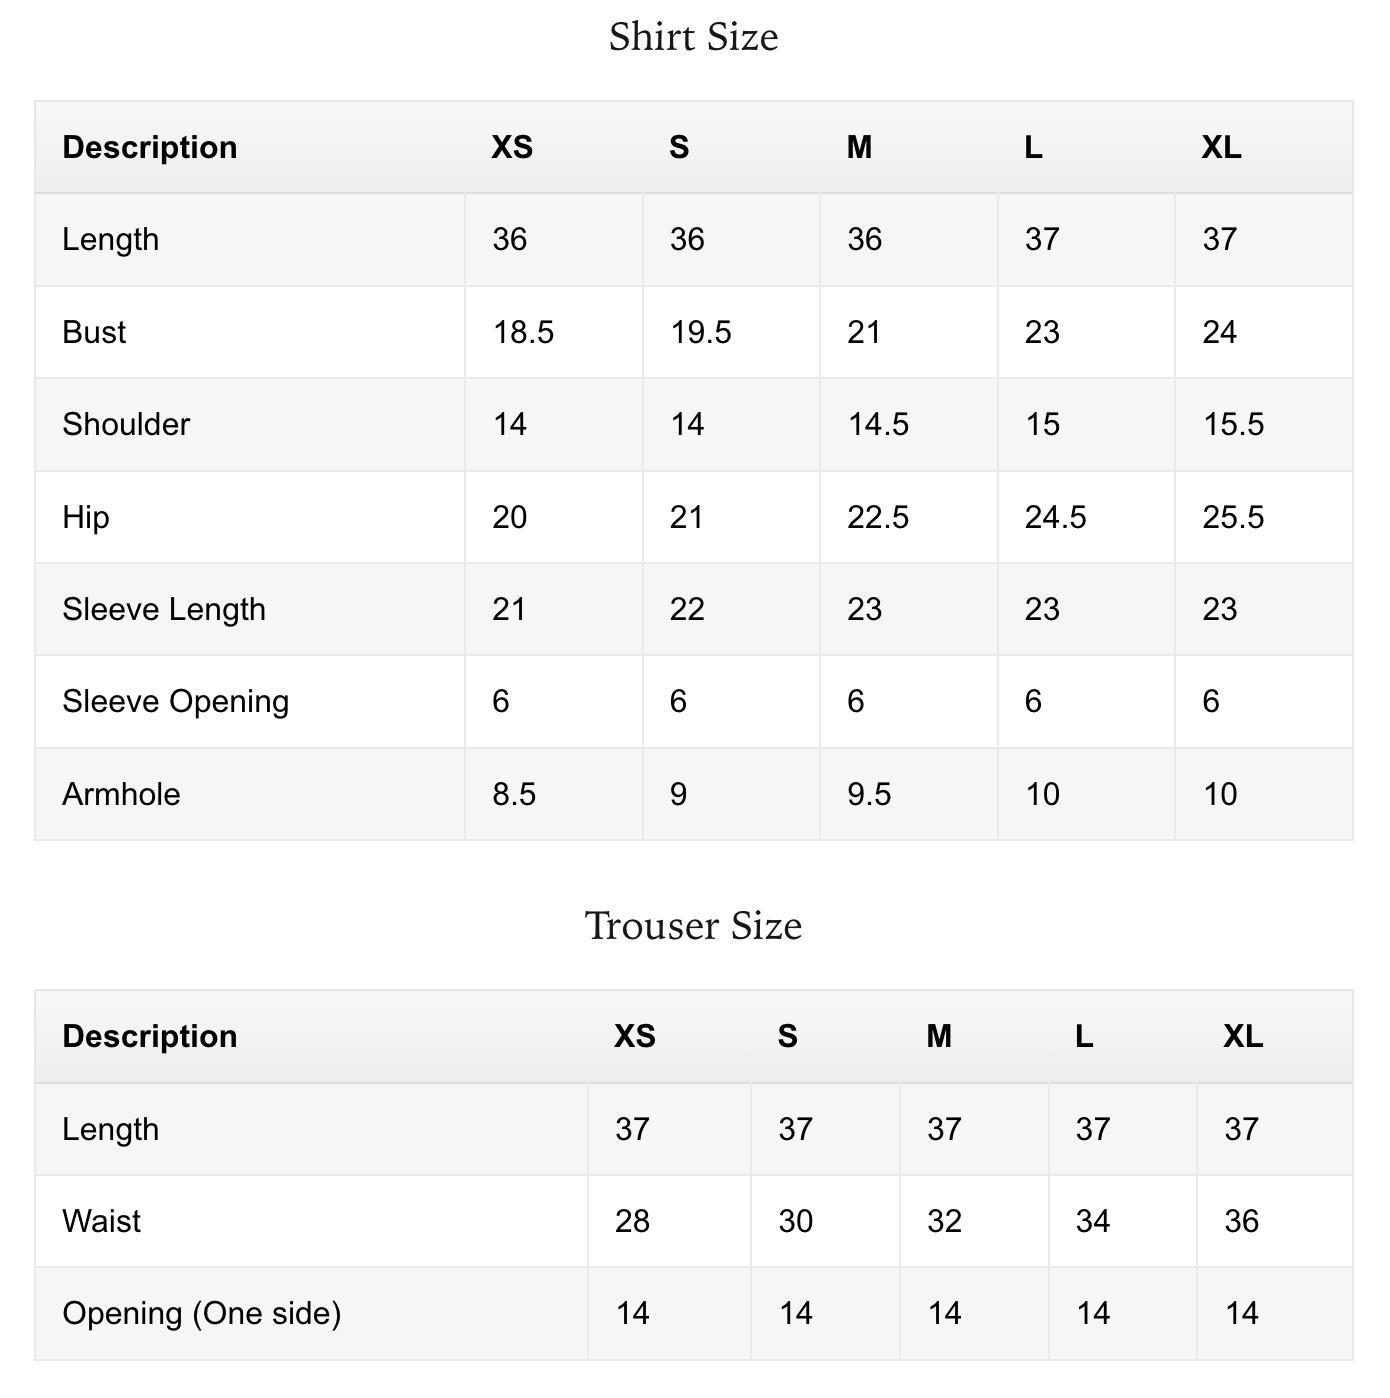1390x1398 pixels.
Task: Click the Shoulder value 14.5
Action: (878, 424)
